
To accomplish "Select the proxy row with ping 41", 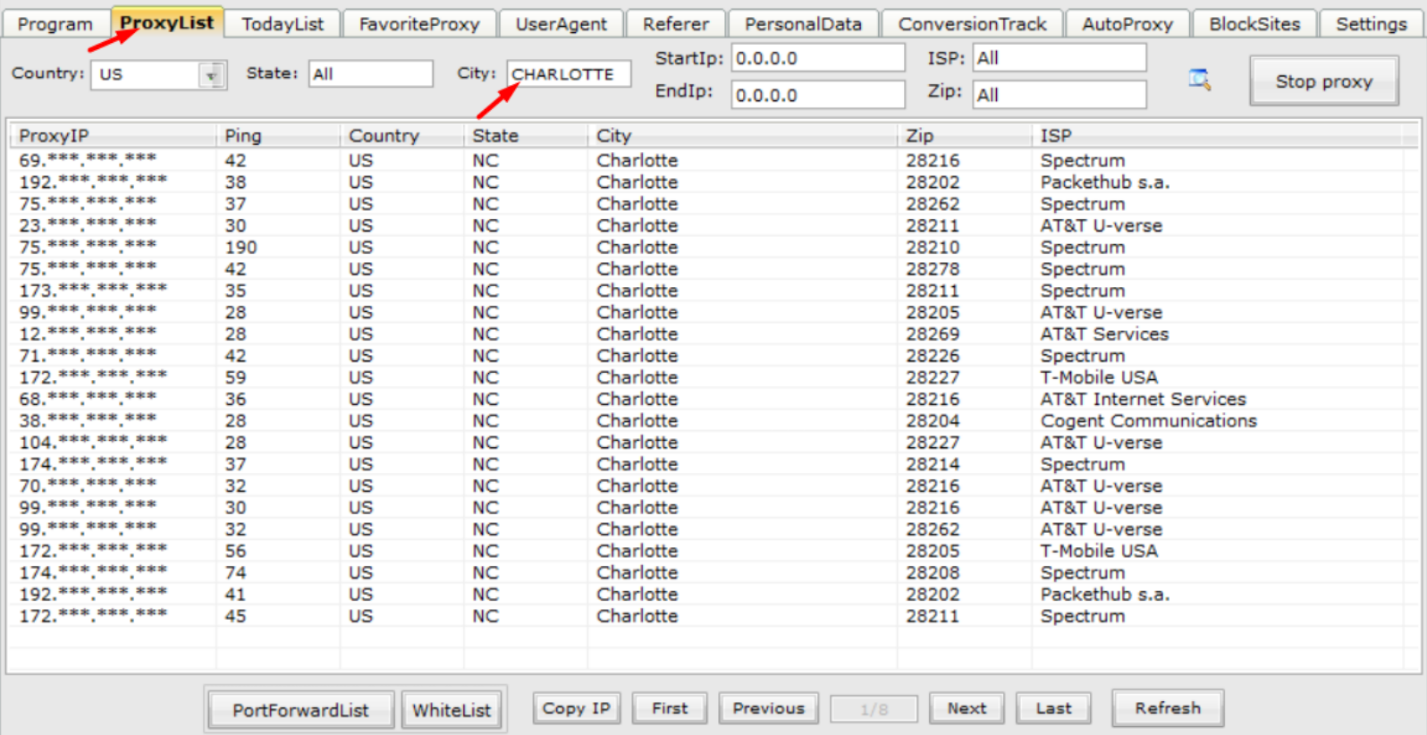I will (x=713, y=594).
